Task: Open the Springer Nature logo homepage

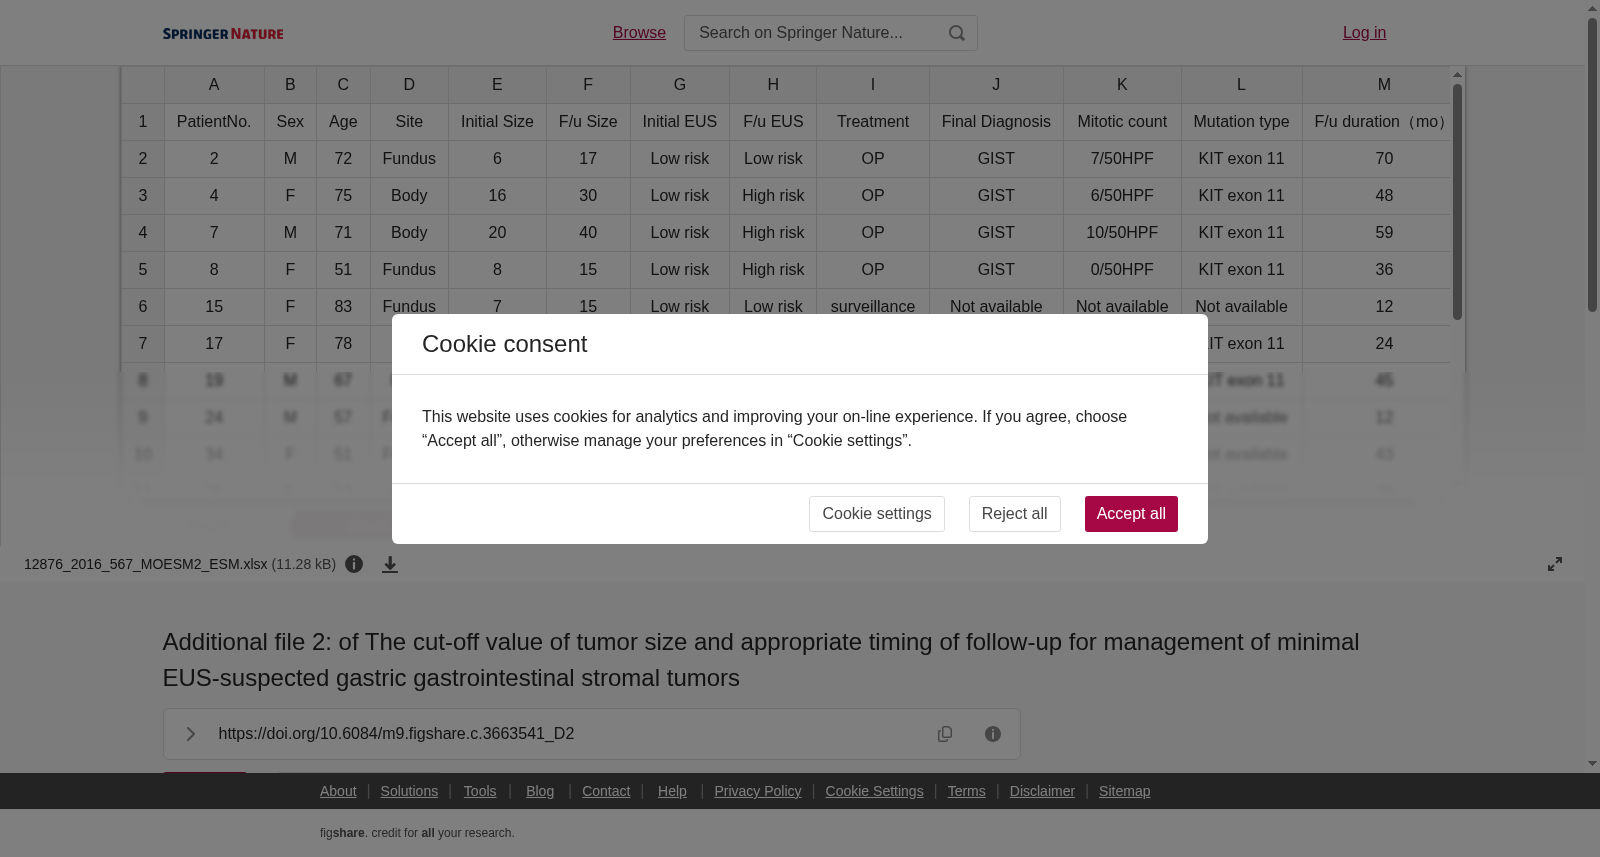Action: [x=223, y=34]
